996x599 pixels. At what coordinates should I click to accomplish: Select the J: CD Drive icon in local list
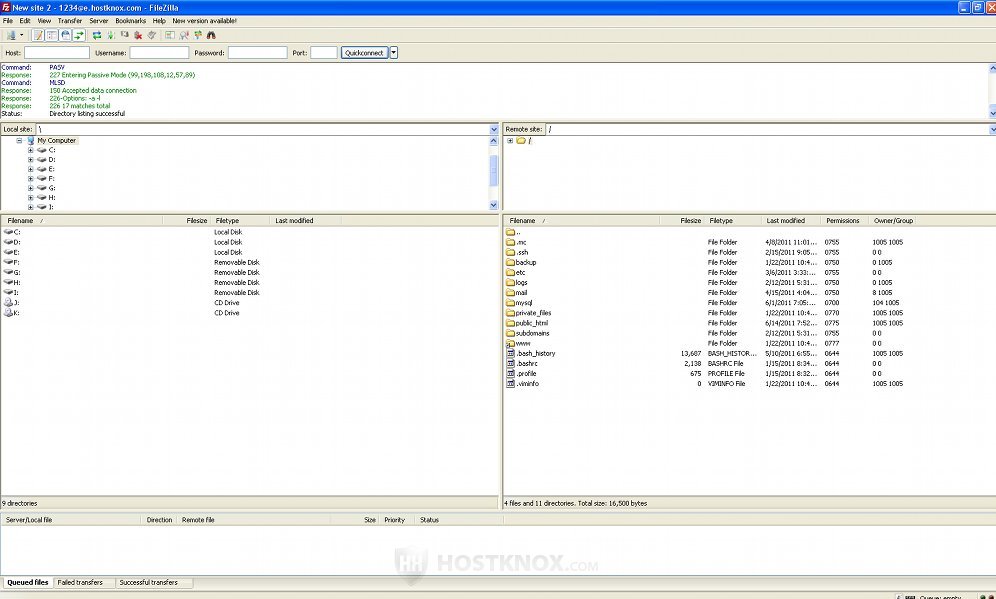pyautogui.click(x=8, y=303)
